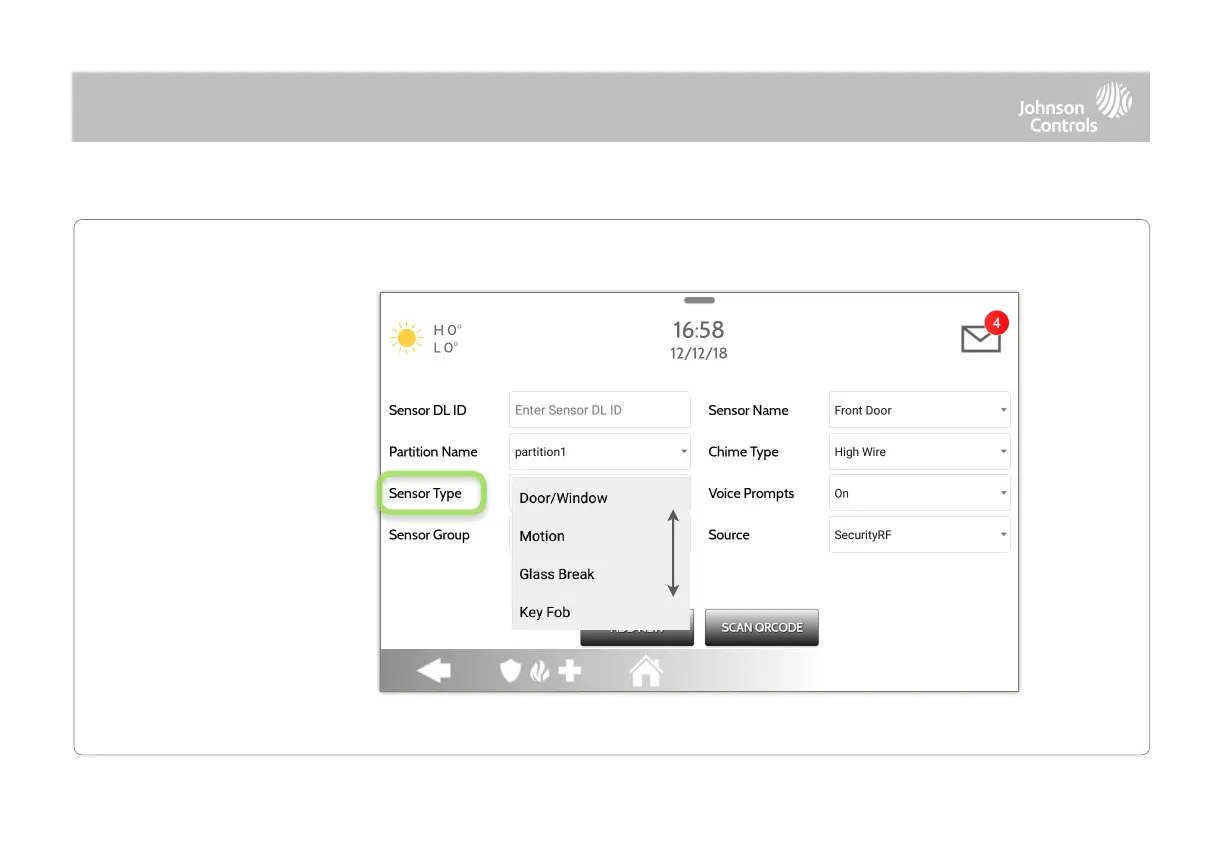Click the sun weather icon
The image size is (1224, 864).
pos(407,338)
